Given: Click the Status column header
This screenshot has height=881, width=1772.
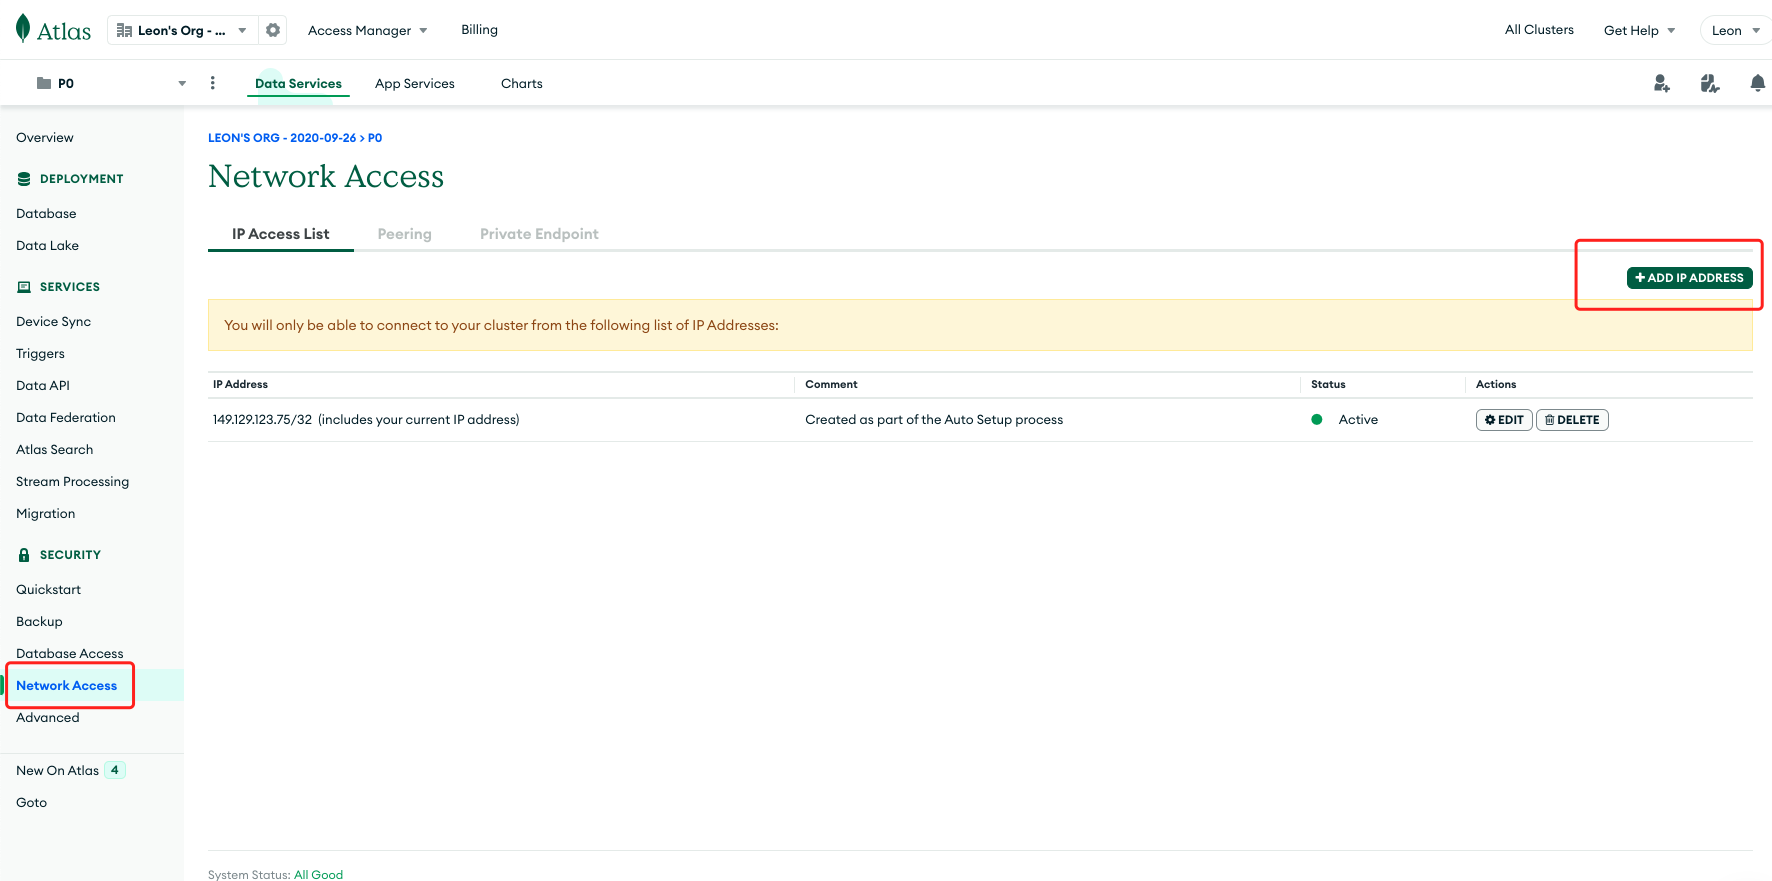Looking at the screenshot, I should point(1328,384).
